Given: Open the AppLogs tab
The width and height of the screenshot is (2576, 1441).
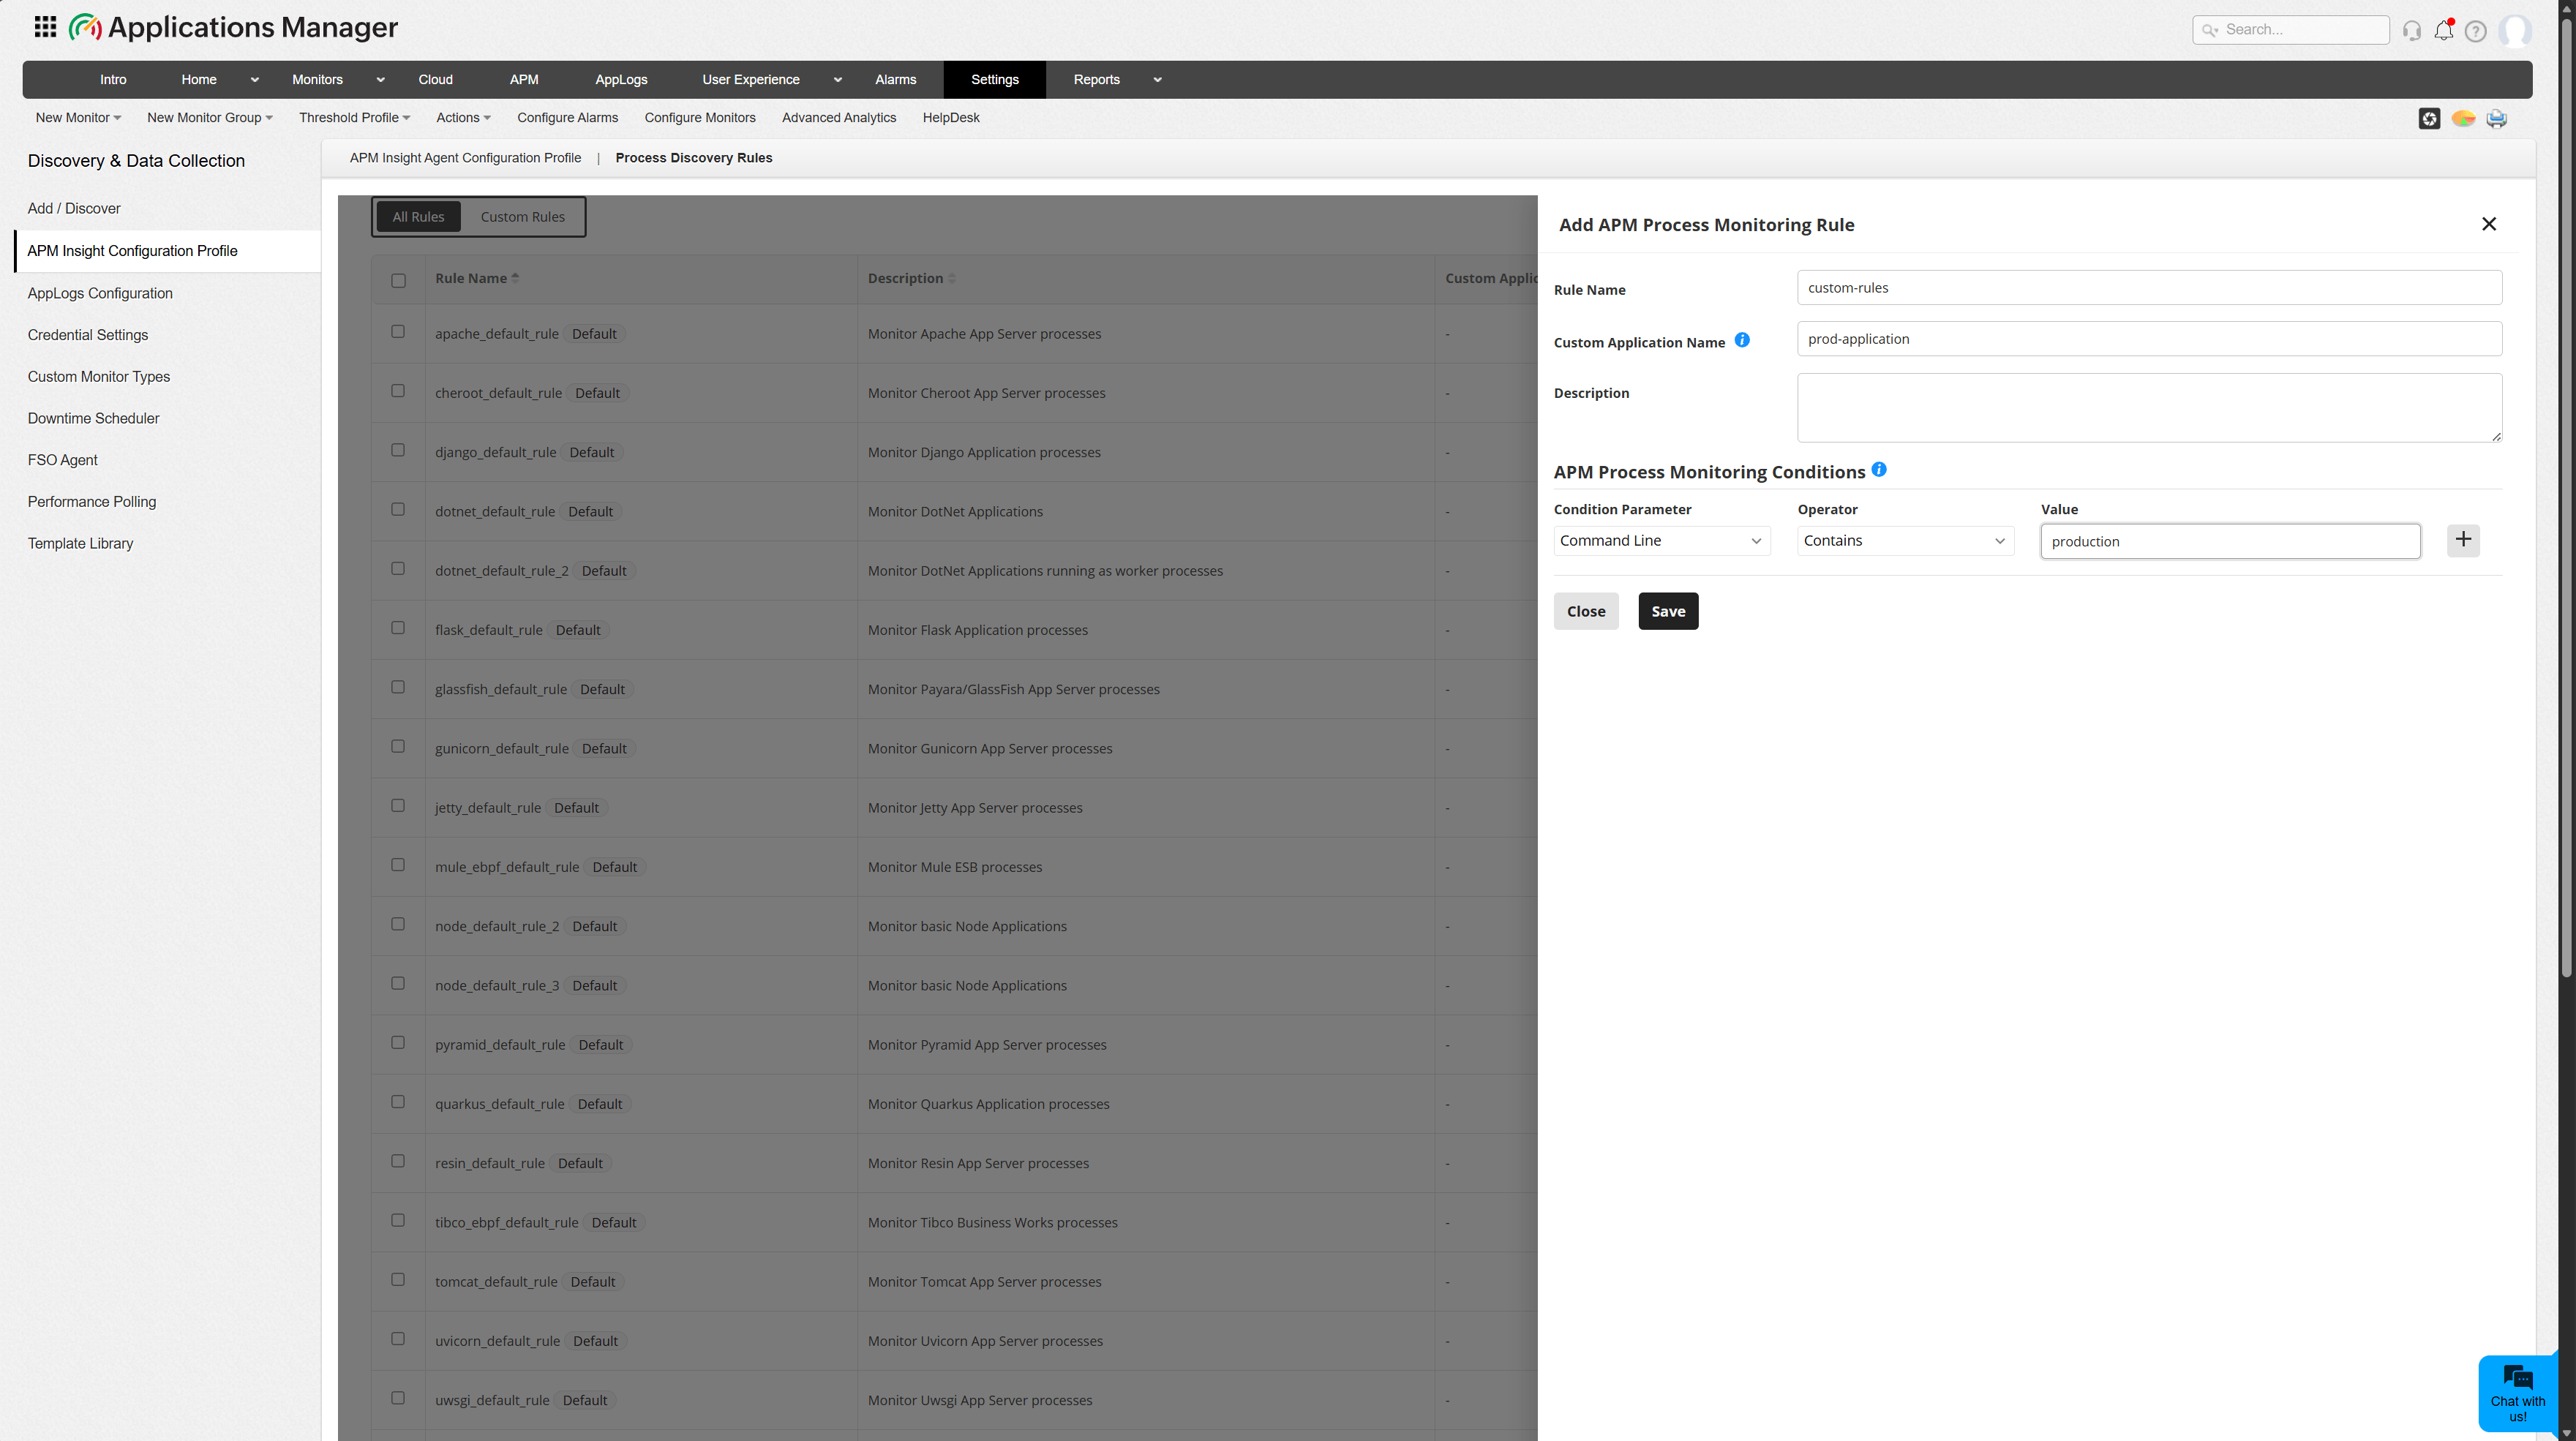Looking at the screenshot, I should tap(621, 80).
